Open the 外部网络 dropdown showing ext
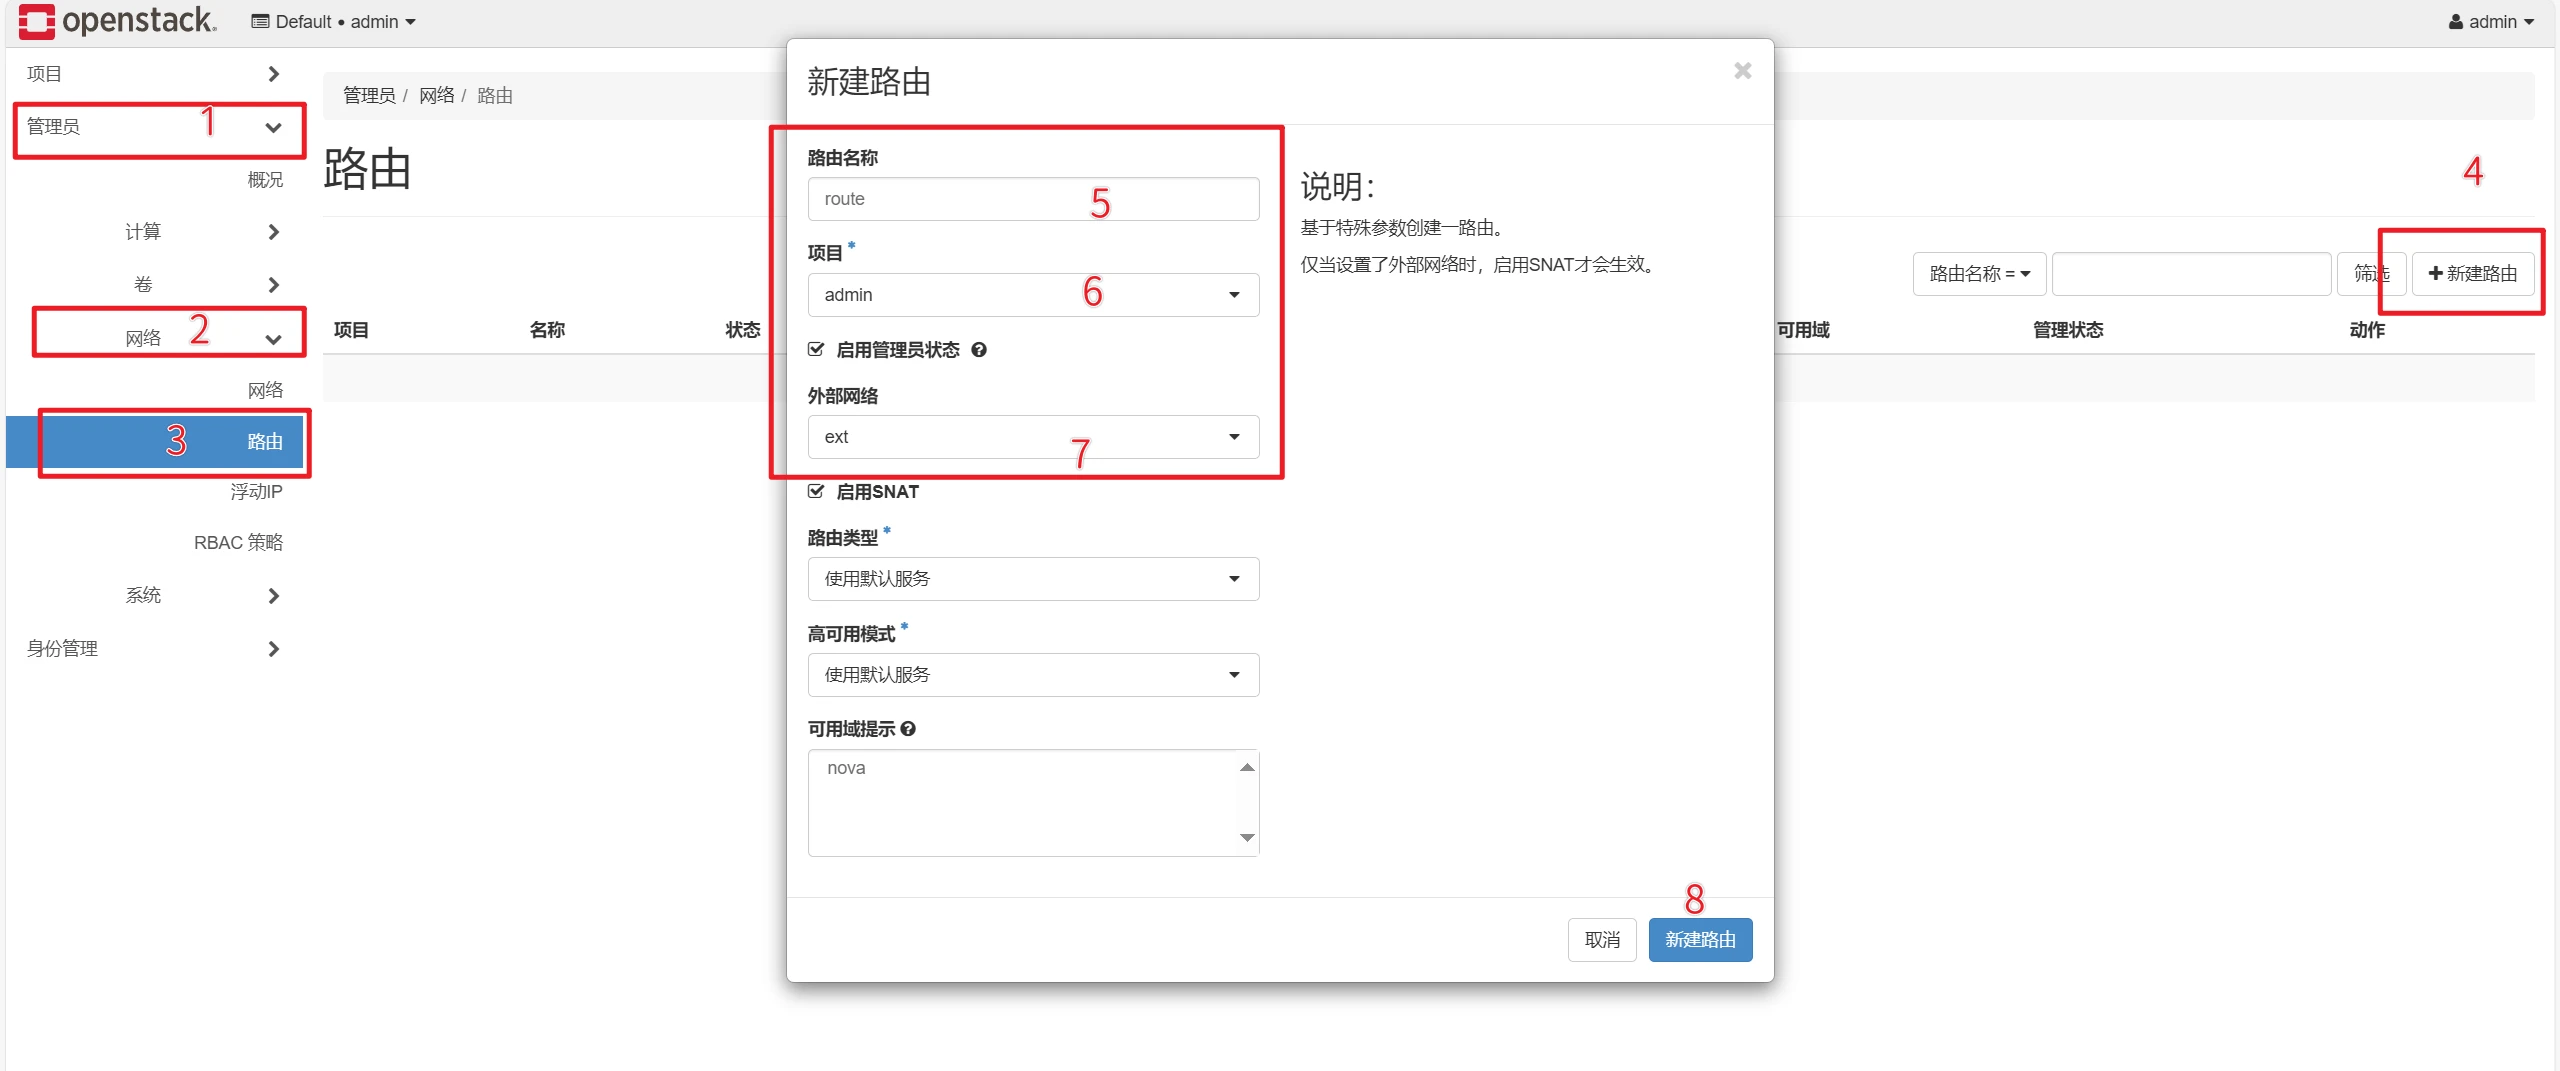The height and width of the screenshot is (1071, 2560). point(1032,437)
